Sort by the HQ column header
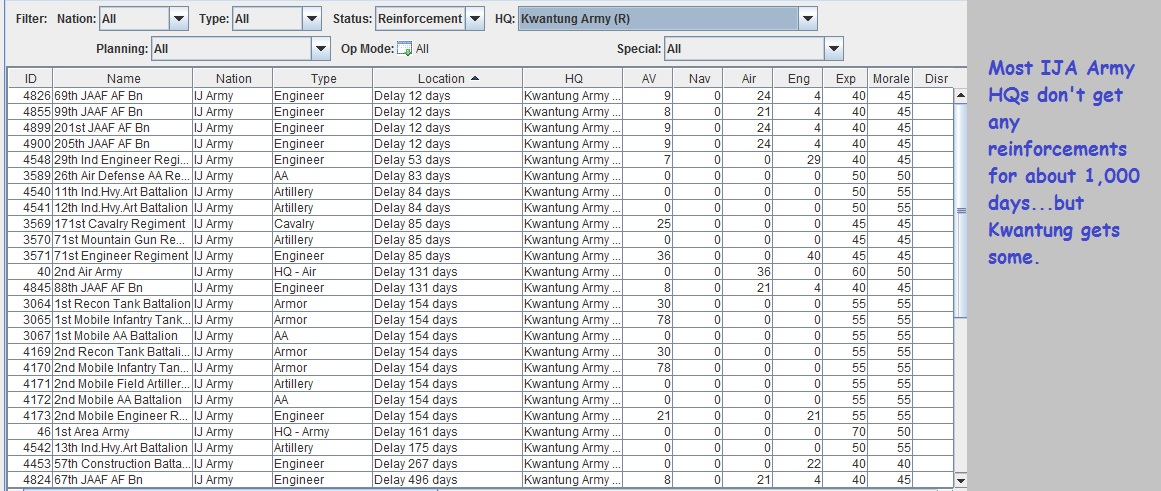Viewport: 1161px width, 491px height. click(x=573, y=79)
